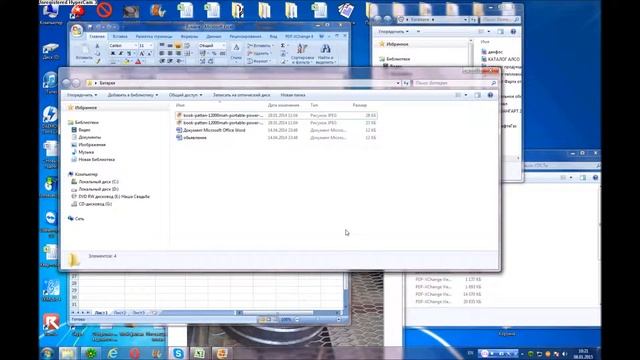Select the Лист2 sheet tab in Excel
This screenshot has width=640, height=360.
coord(119,313)
